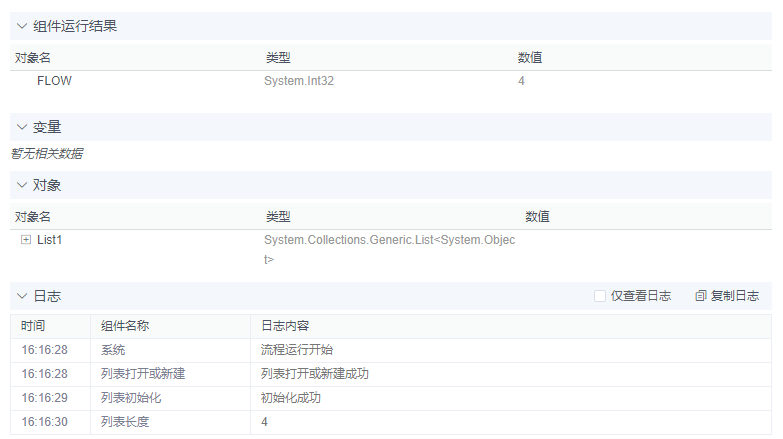
Task: Collapse the 变量 section chevron
Action: pos(22,127)
